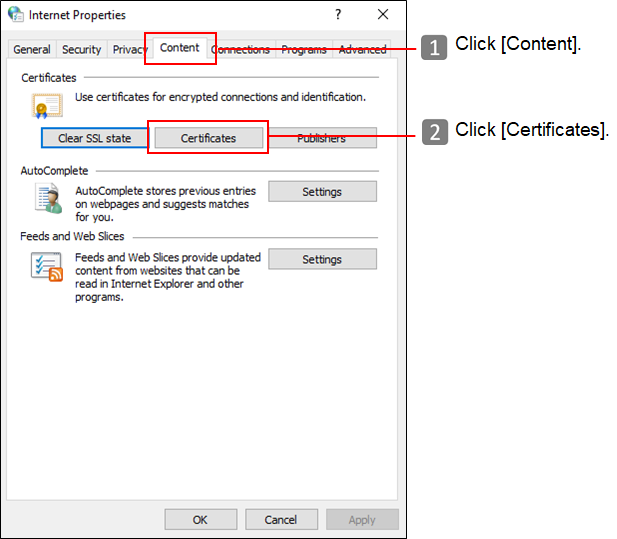Click the Feeds RSS checklist icon

click(x=47, y=267)
